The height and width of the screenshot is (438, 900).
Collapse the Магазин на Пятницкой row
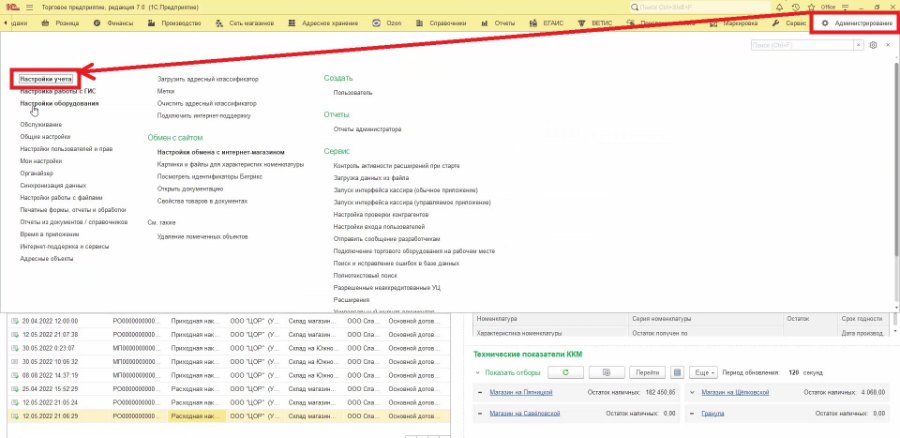(480, 393)
